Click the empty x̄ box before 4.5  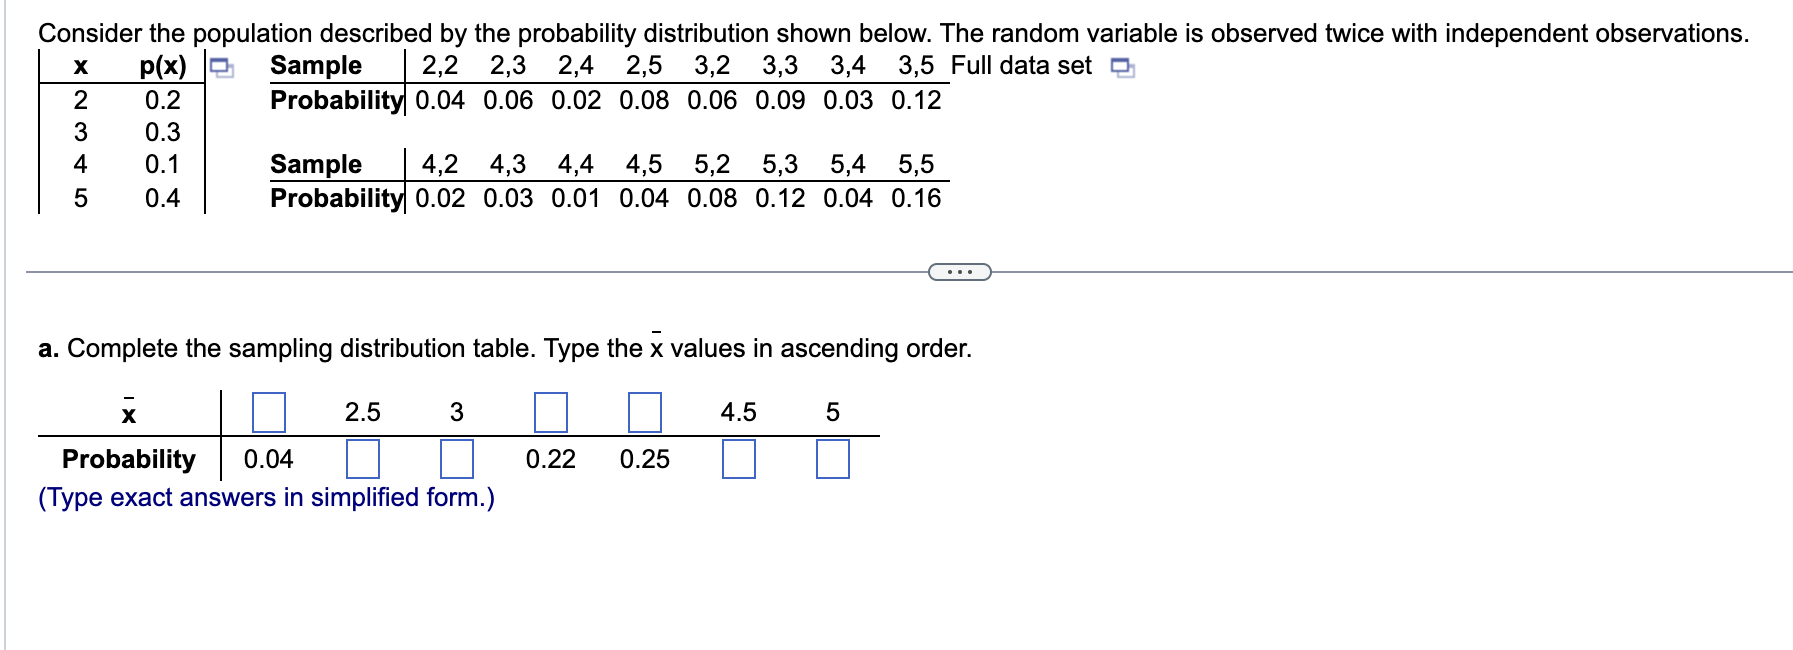(646, 412)
